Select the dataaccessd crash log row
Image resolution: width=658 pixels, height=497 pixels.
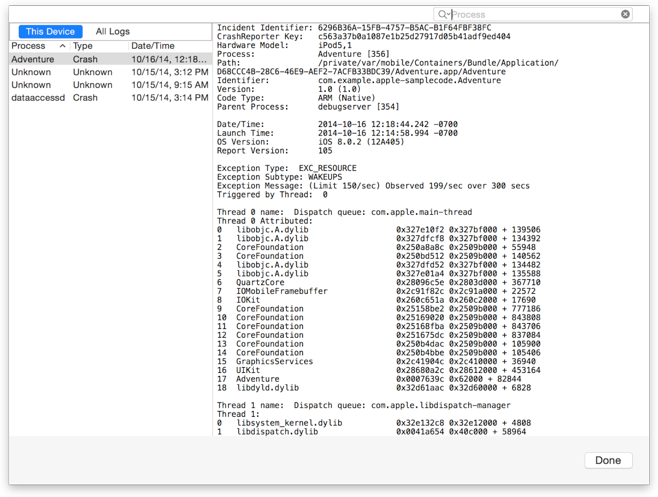point(110,98)
